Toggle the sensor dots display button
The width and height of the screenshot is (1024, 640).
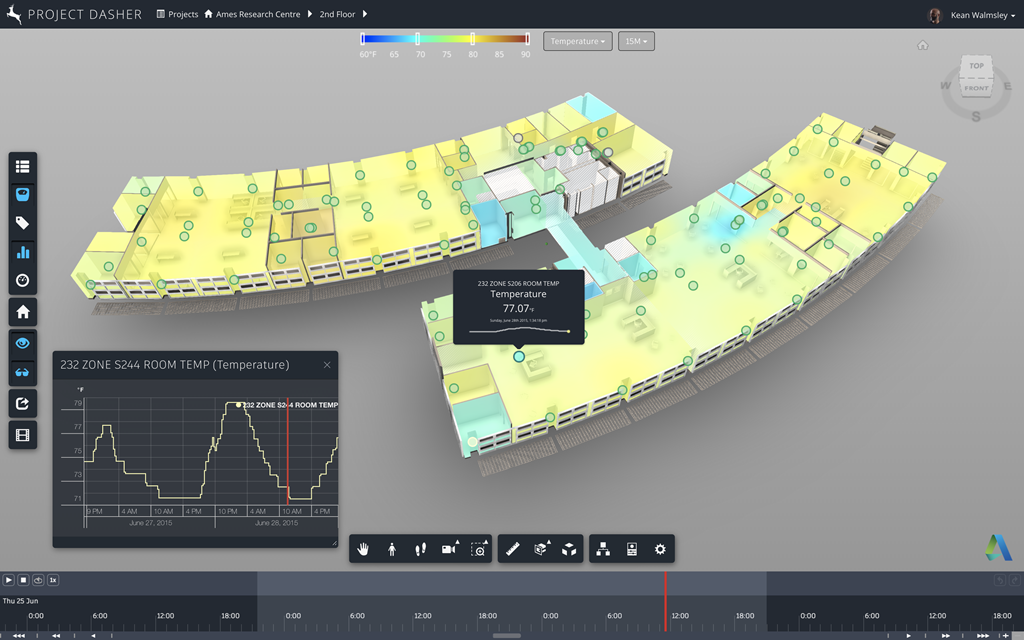tap(23, 194)
